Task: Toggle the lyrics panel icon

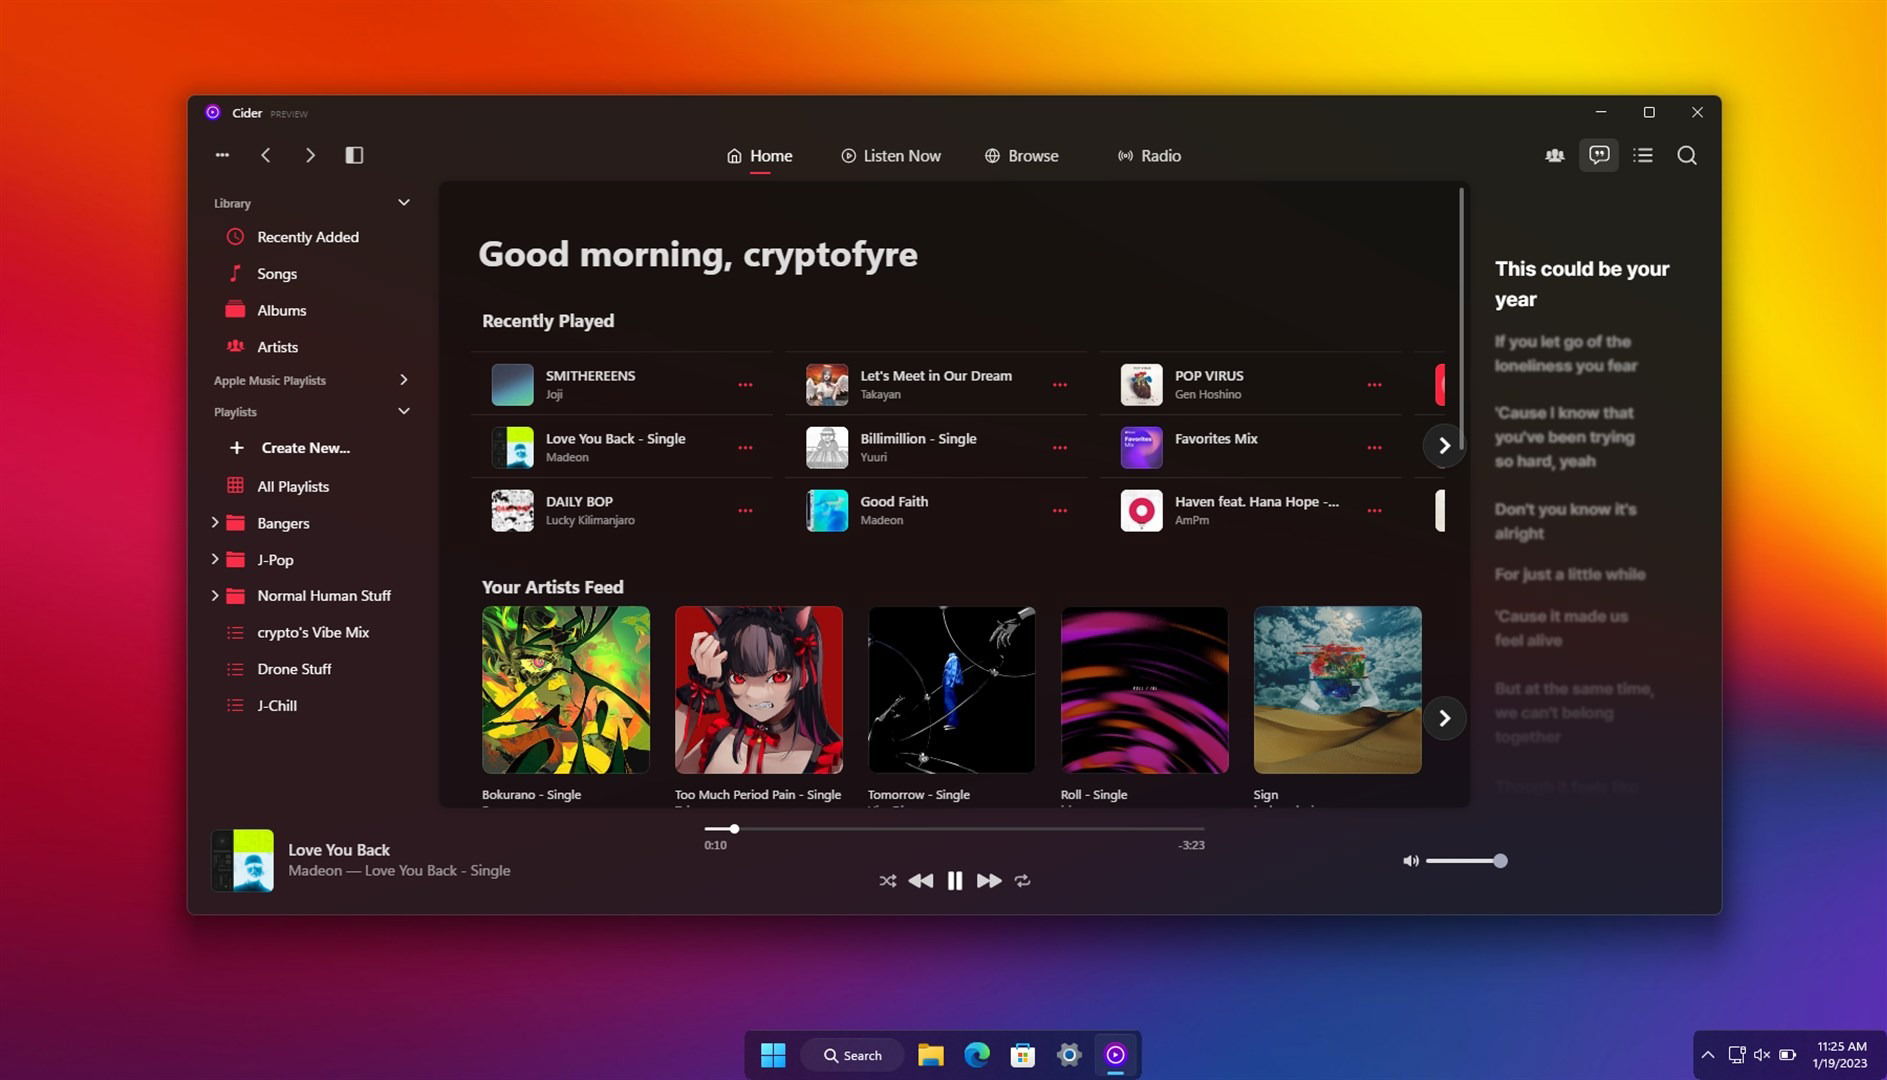Action: click(x=1599, y=155)
